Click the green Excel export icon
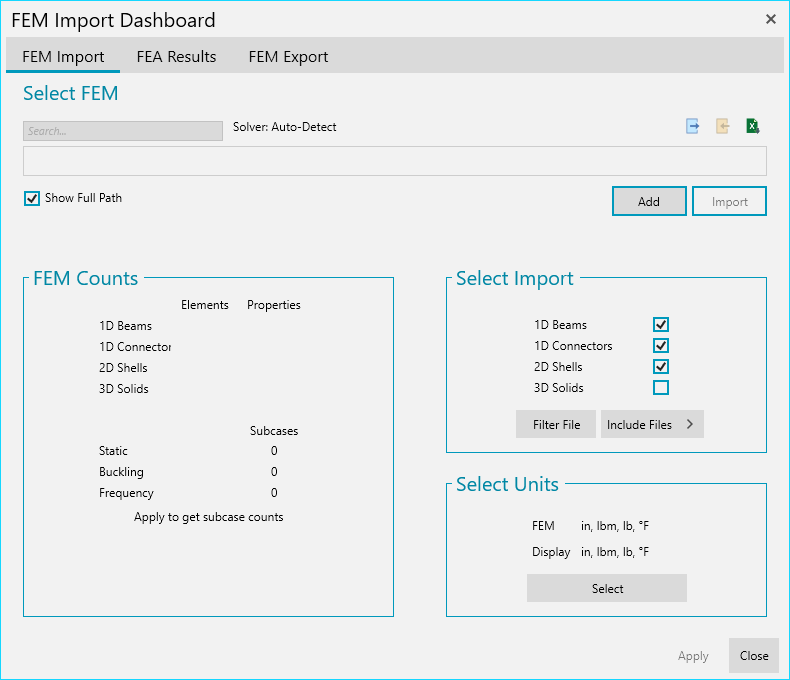This screenshot has height=680, width=790. tap(753, 126)
